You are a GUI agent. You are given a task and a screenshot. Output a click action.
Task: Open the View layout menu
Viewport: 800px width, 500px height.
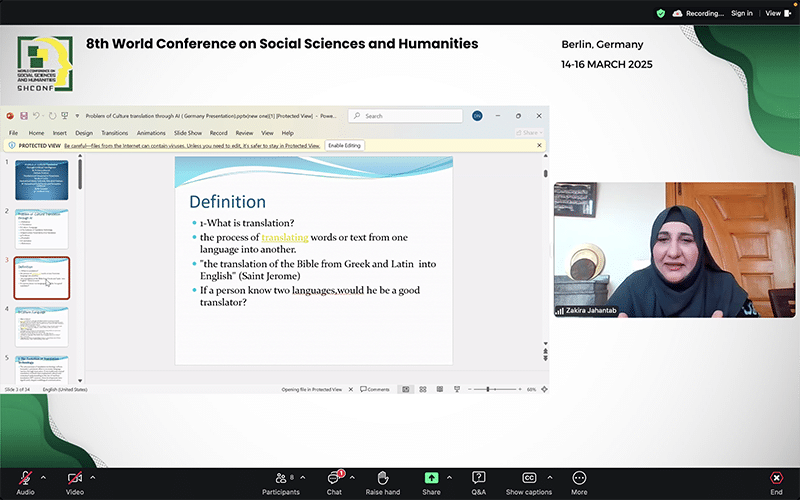pos(774,13)
